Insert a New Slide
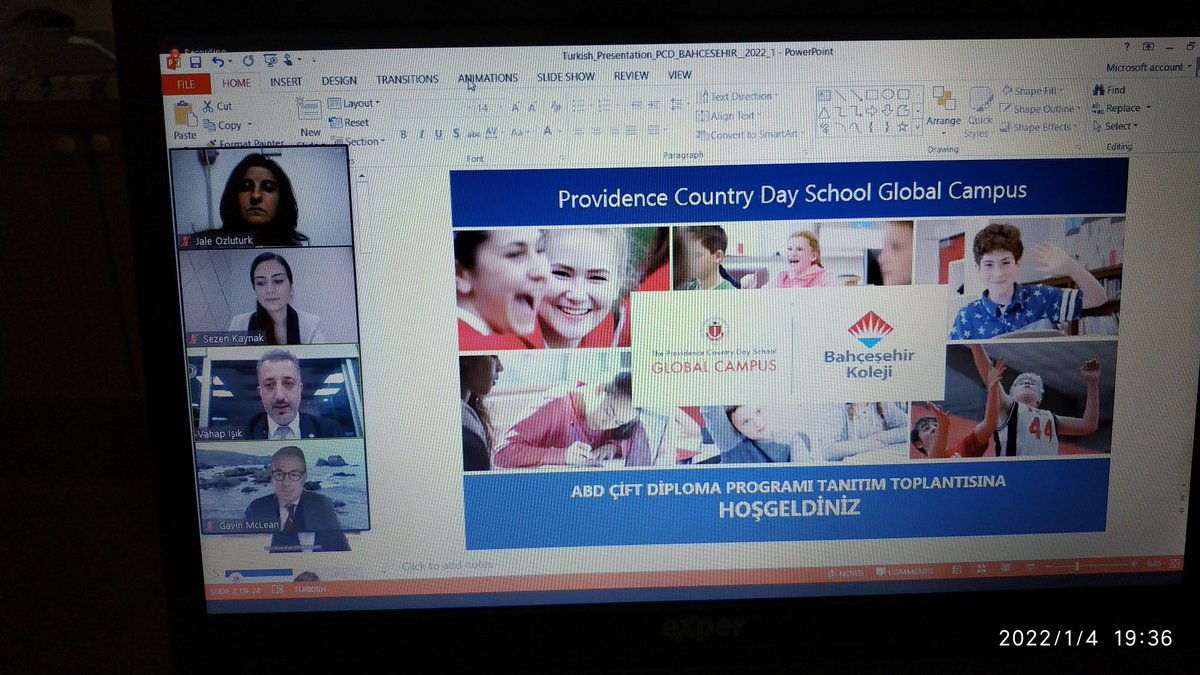The height and width of the screenshot is (675, 1200). tap(310, 118)
